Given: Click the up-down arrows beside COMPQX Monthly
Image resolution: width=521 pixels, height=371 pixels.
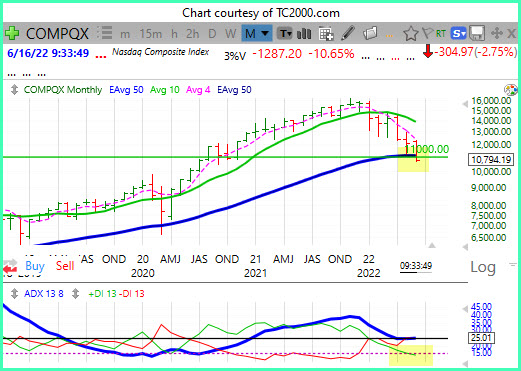Looking at the screenshot, I should point(14,90).
